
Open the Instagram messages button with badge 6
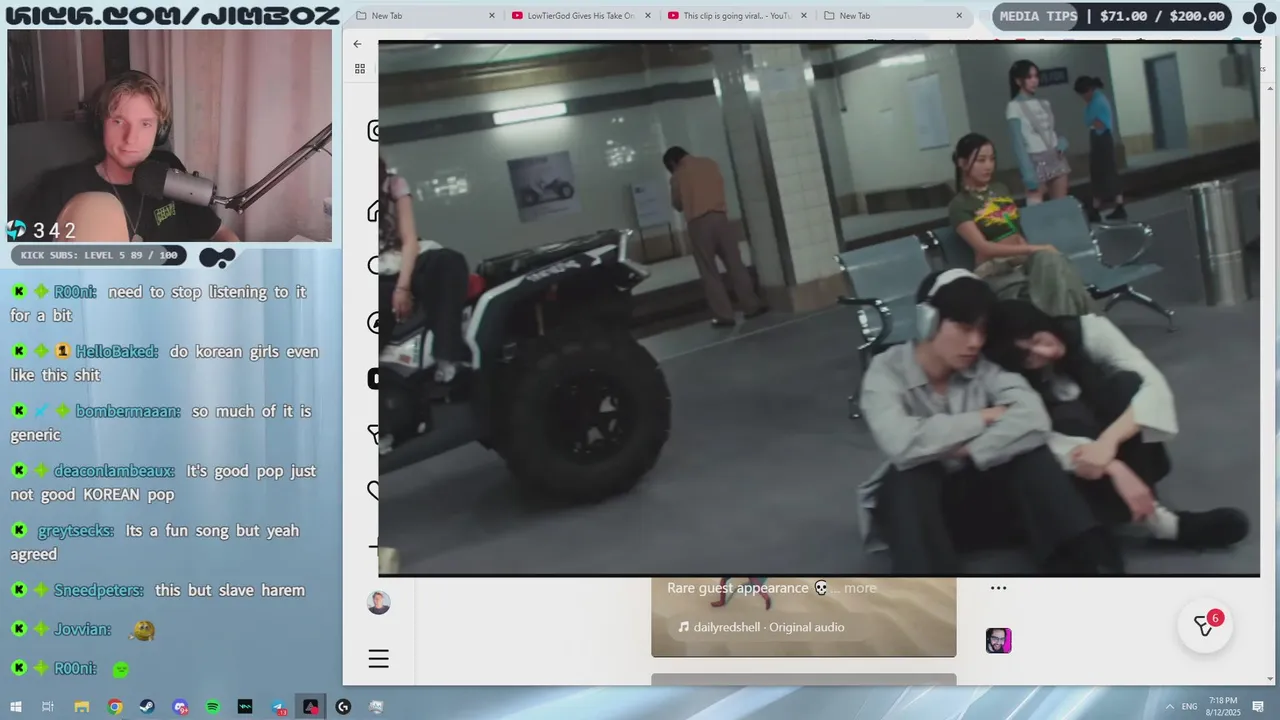[1205, 625]
